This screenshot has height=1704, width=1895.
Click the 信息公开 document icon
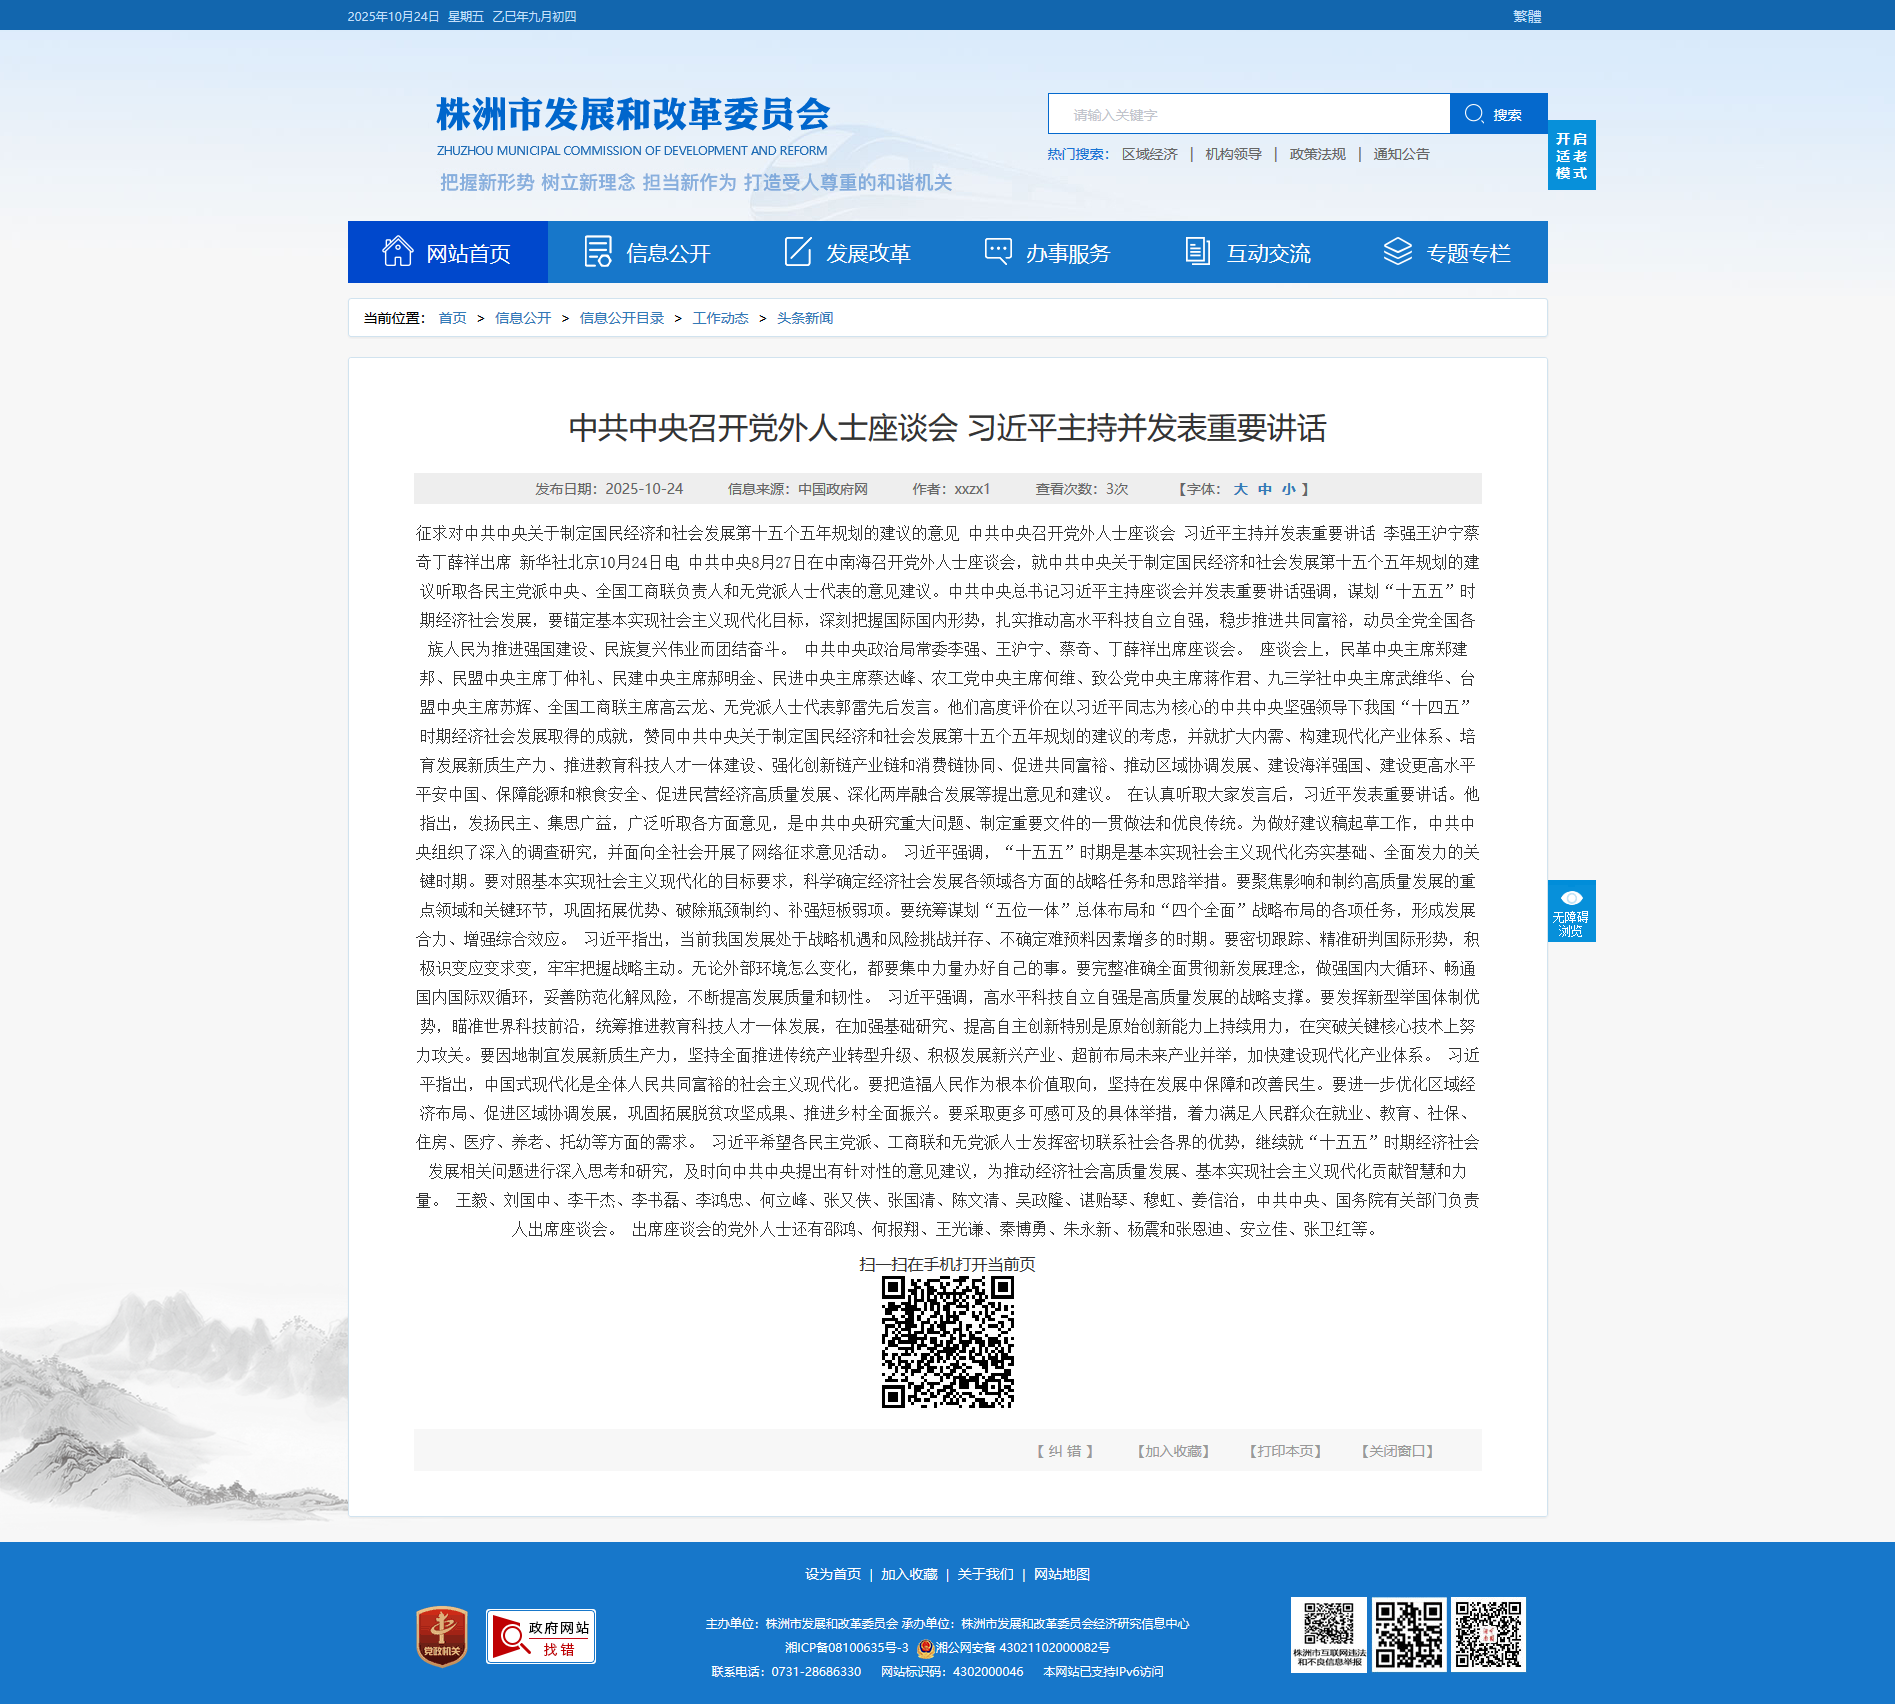[598, 252]
